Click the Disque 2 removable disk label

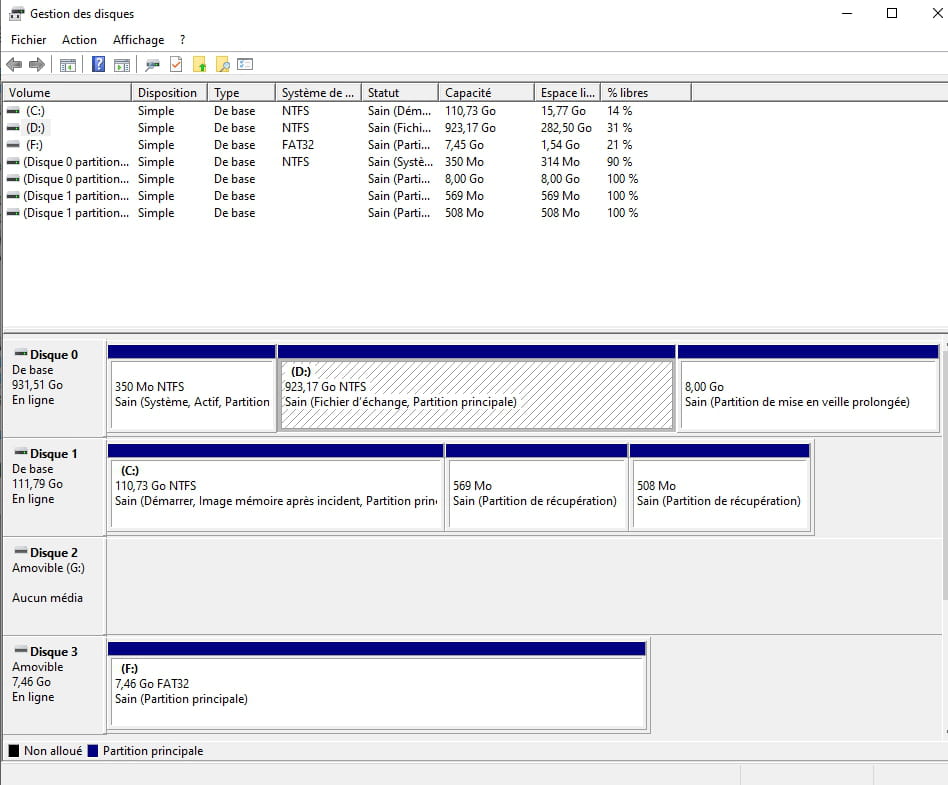click(x=54, y=553)
